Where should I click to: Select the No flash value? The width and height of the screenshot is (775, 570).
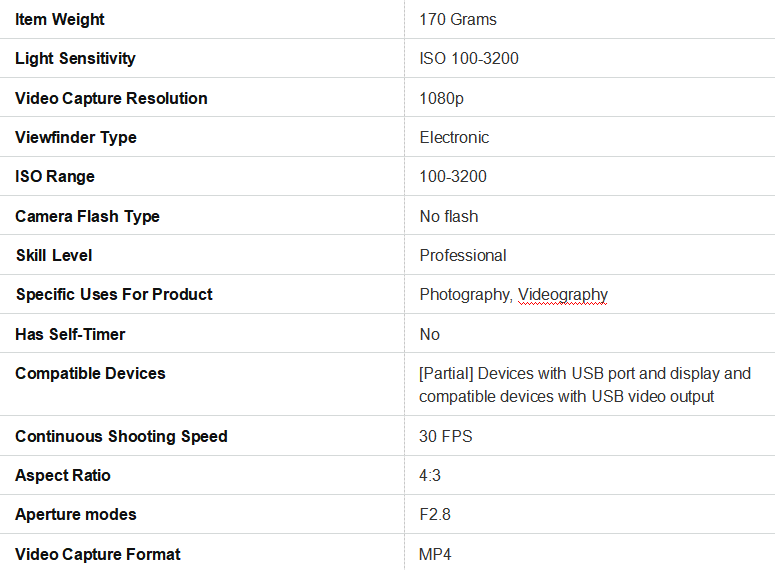pyautogui.click(x=449, y=216)
